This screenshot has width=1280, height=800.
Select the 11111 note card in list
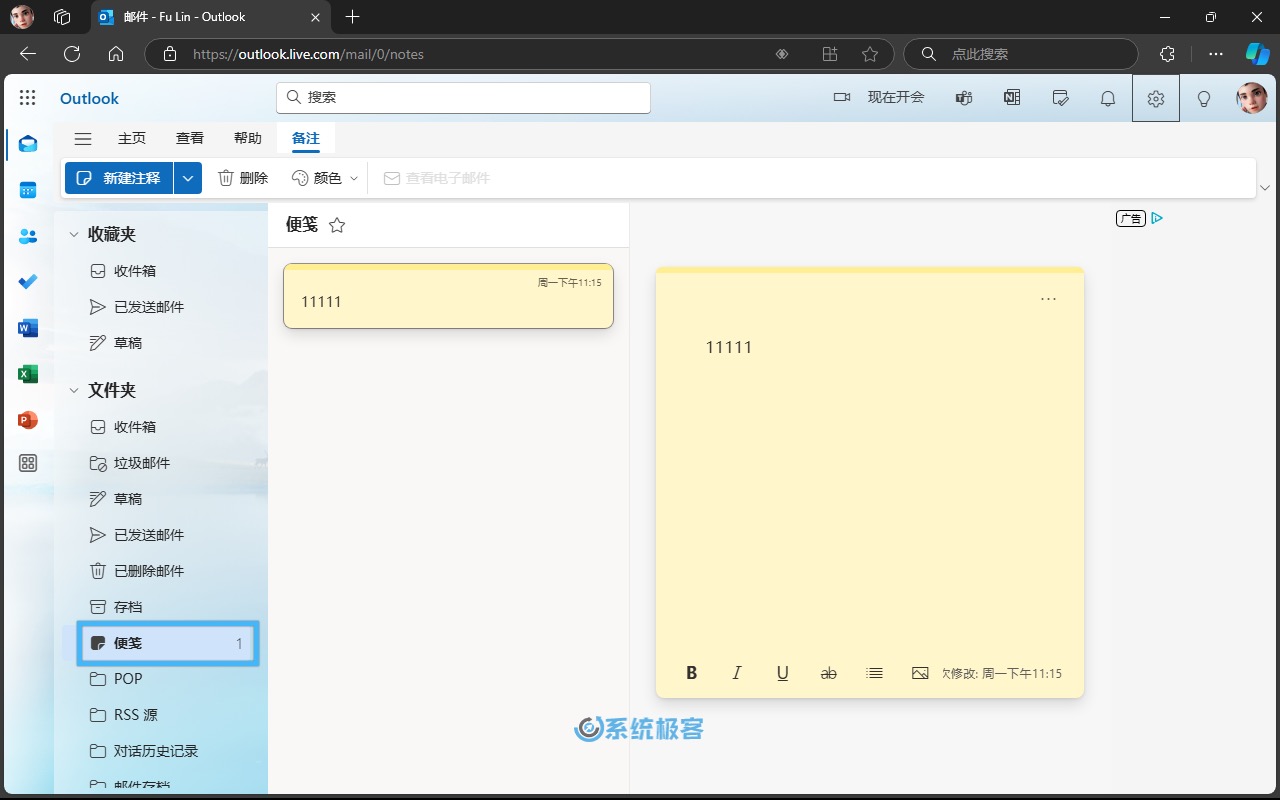(448, 296)
